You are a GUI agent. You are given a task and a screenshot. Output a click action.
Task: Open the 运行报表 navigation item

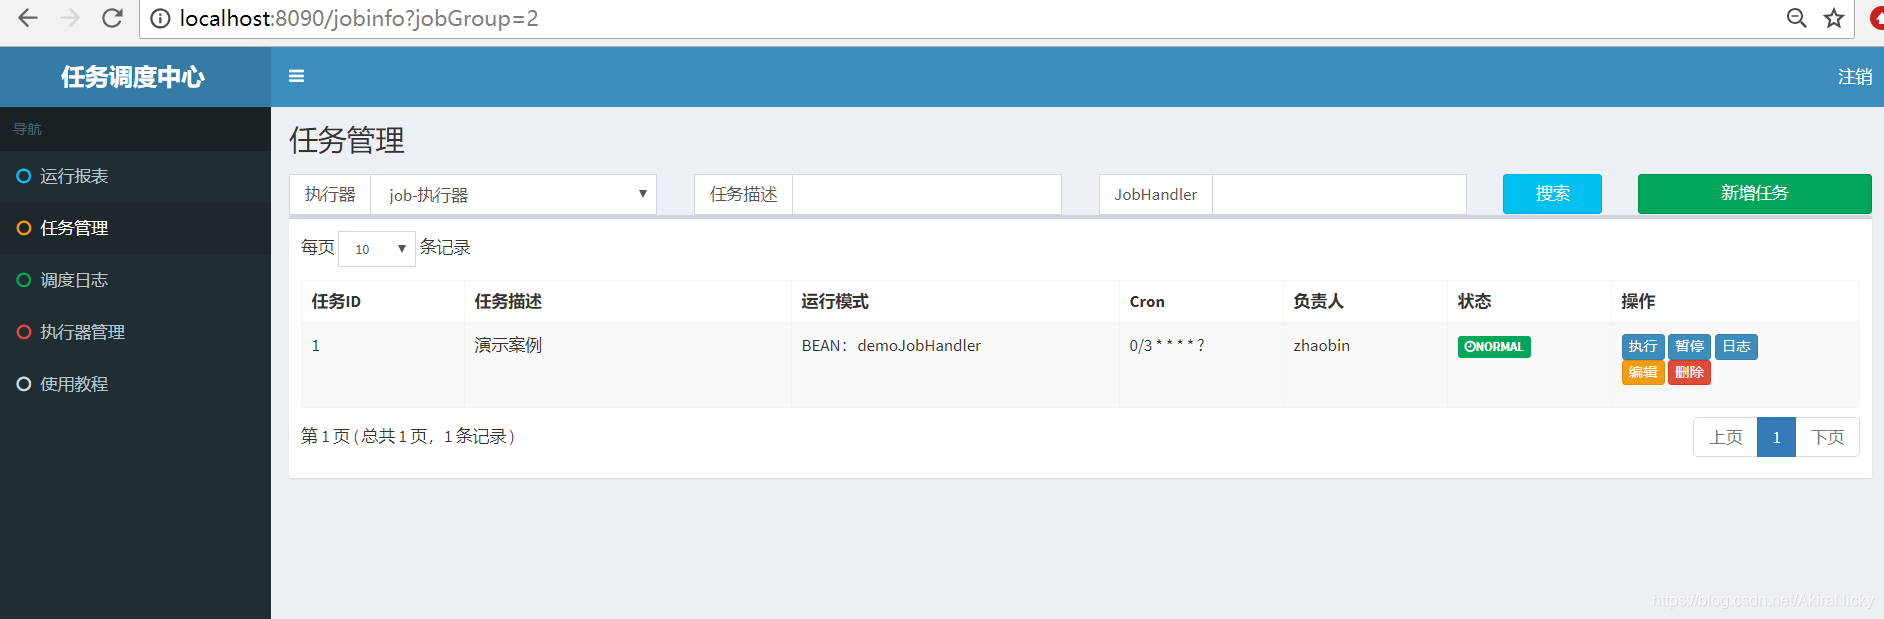[x=135, y=176]
